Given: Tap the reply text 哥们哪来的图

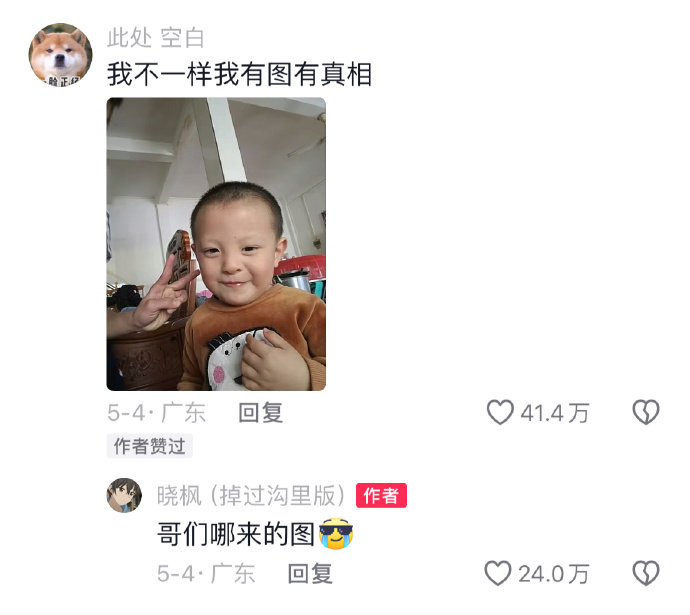Looking at the screenshot, I should (236, 534).
